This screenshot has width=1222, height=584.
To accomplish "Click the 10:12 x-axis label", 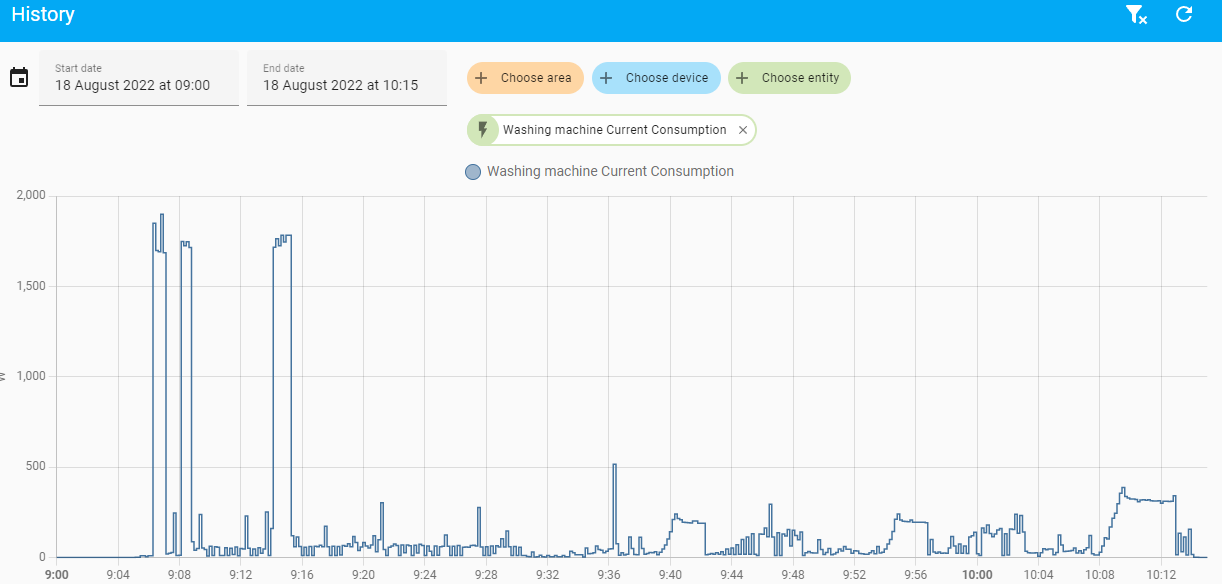I will (x=1161, y=575).
